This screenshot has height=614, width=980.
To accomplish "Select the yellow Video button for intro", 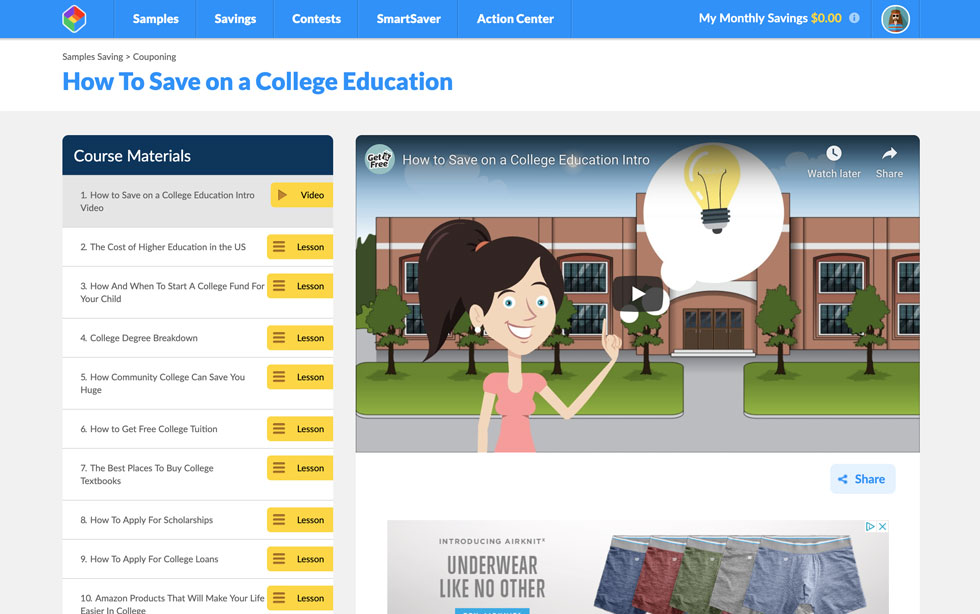I will 301,195.
